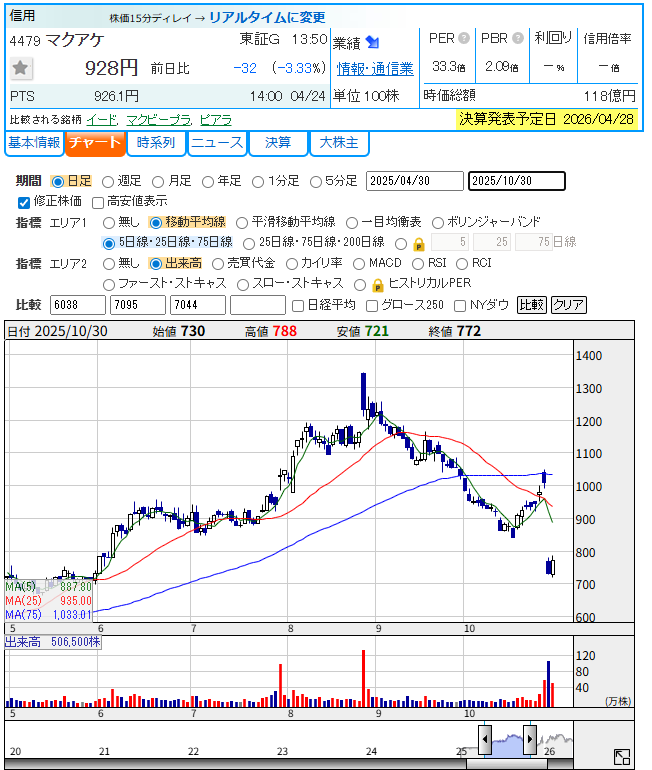Screen dimensions: 652x770
Task: Choose 25日線・75日線・200日線 option
Action: tap(249, 244)
